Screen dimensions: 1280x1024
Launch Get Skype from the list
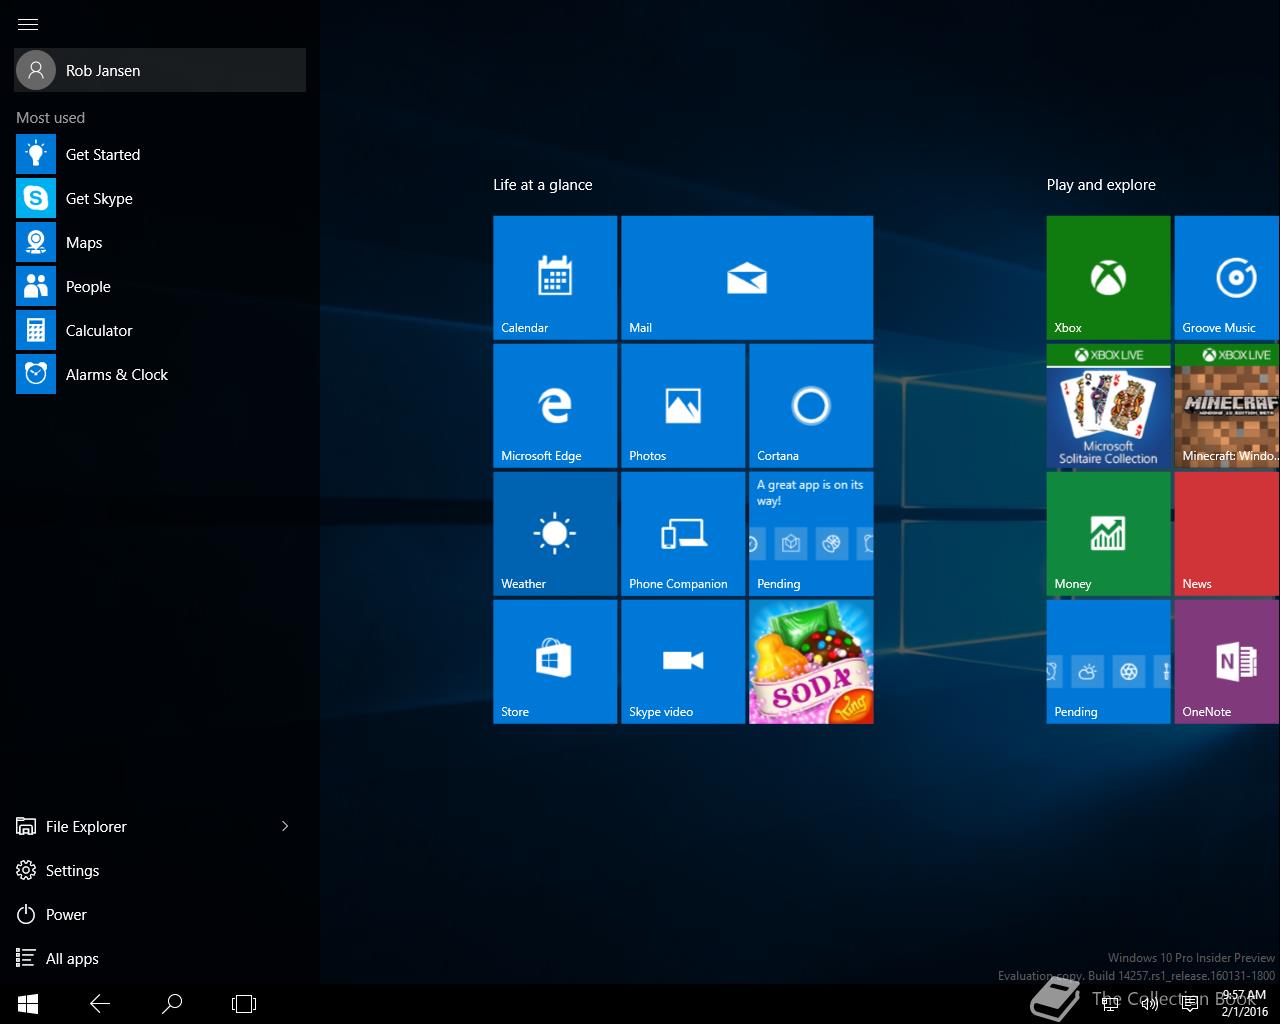point(160,198)
